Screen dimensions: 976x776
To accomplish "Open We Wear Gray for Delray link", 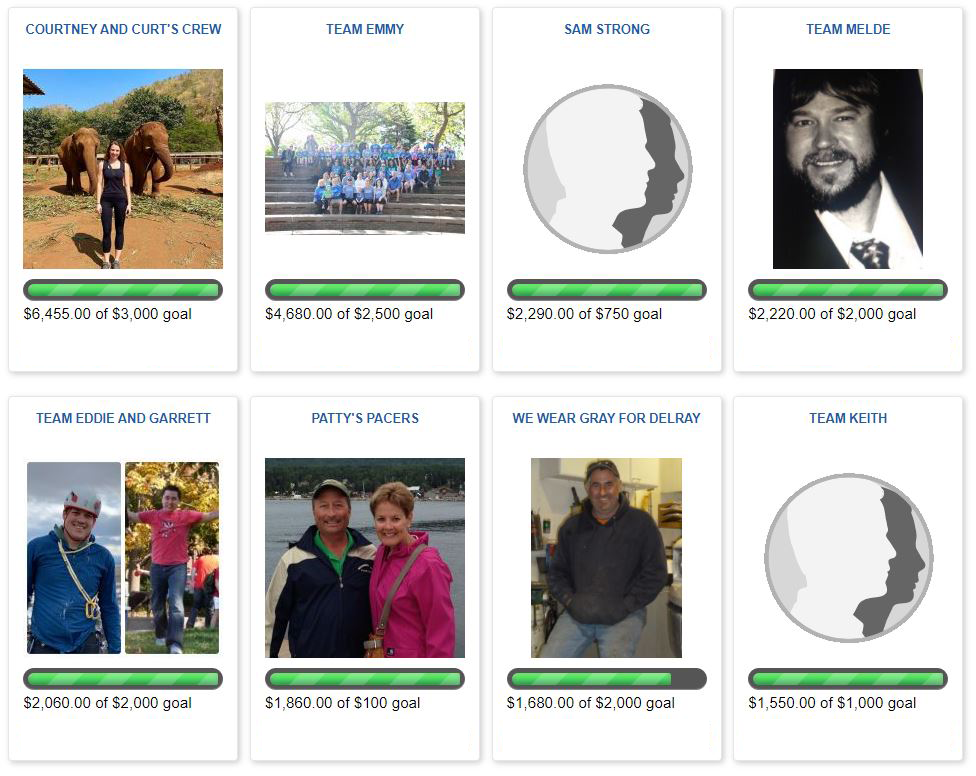I will [606, 418].
